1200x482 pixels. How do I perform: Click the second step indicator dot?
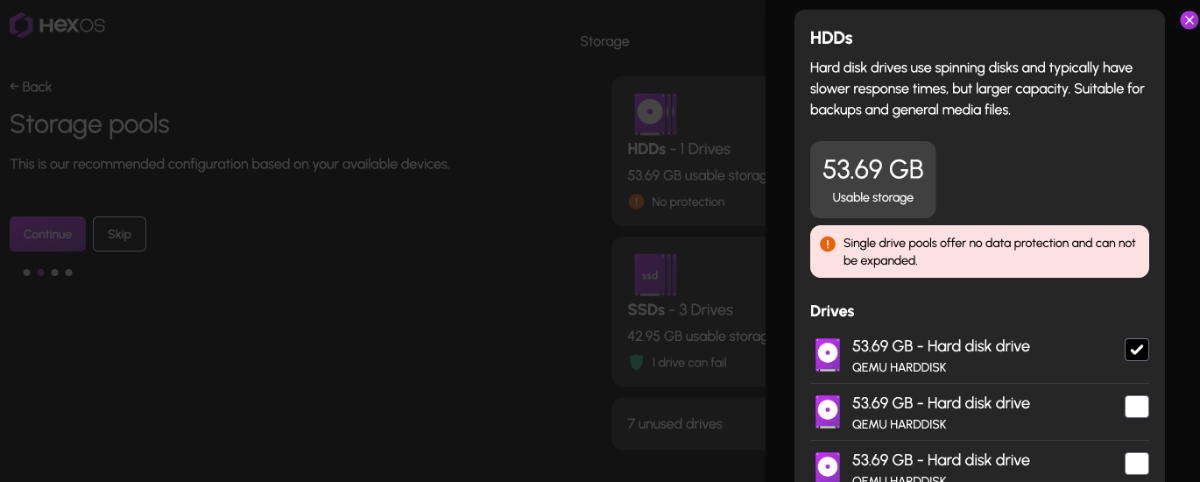pos(40,272)
